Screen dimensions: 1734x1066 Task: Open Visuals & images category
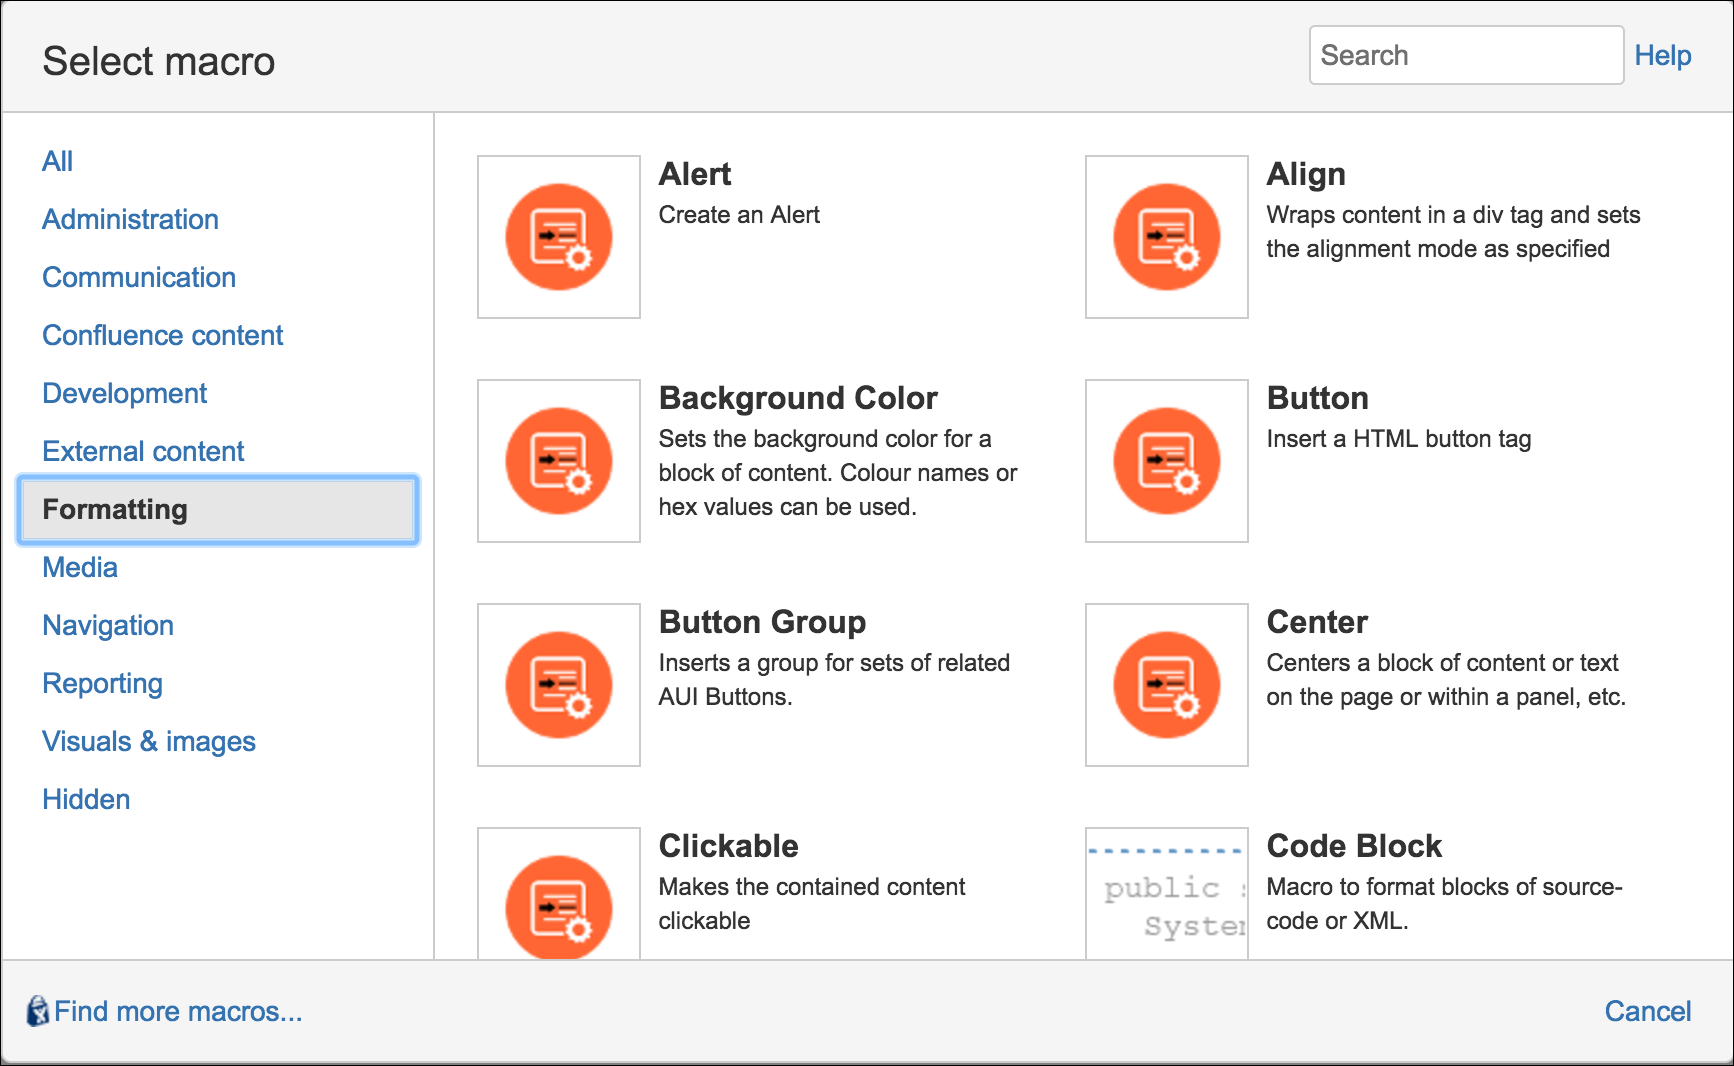click(149, 741)
